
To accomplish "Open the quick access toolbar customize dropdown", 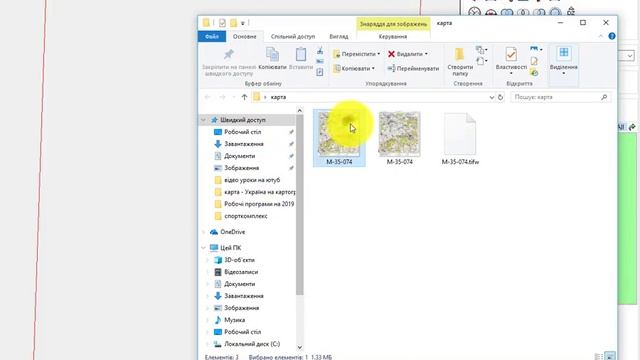I will click(x=243, y=23).
